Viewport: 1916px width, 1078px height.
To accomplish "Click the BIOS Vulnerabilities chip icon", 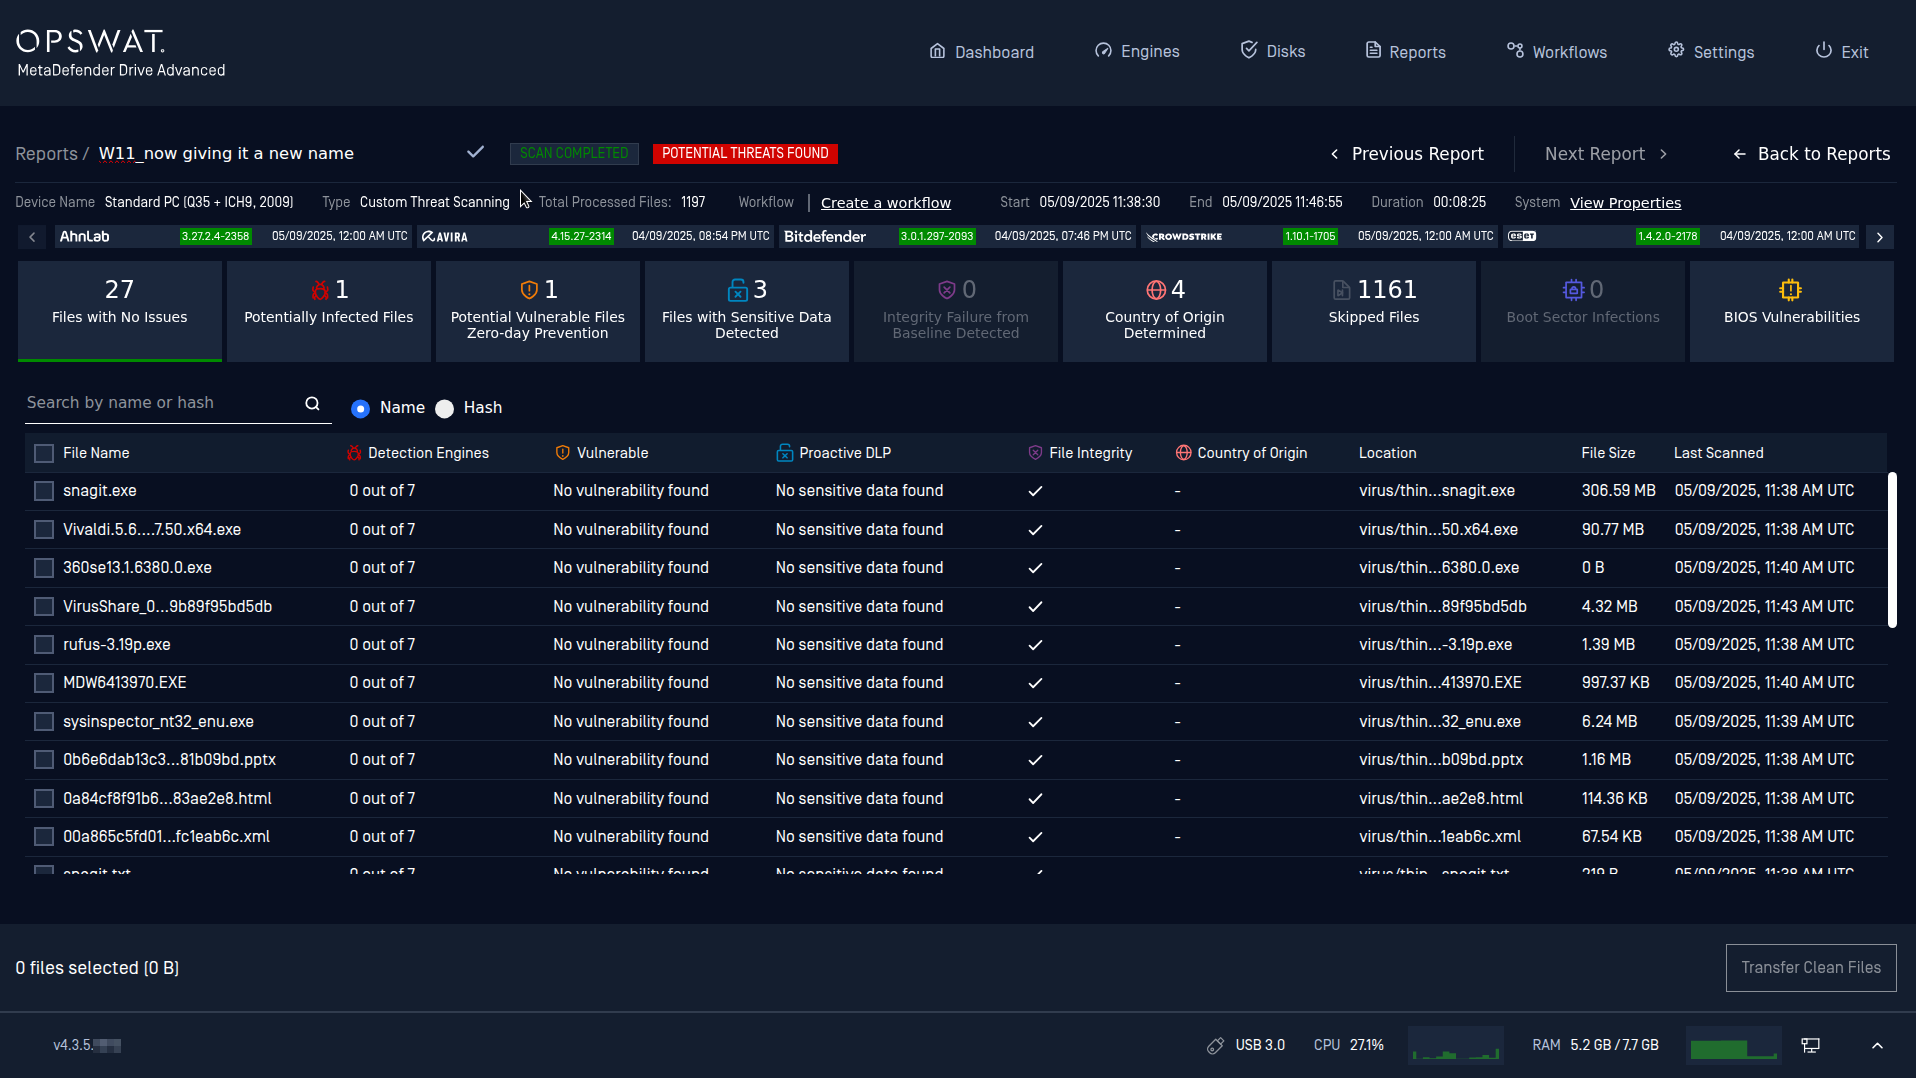I will click(x=1790, y=290).
